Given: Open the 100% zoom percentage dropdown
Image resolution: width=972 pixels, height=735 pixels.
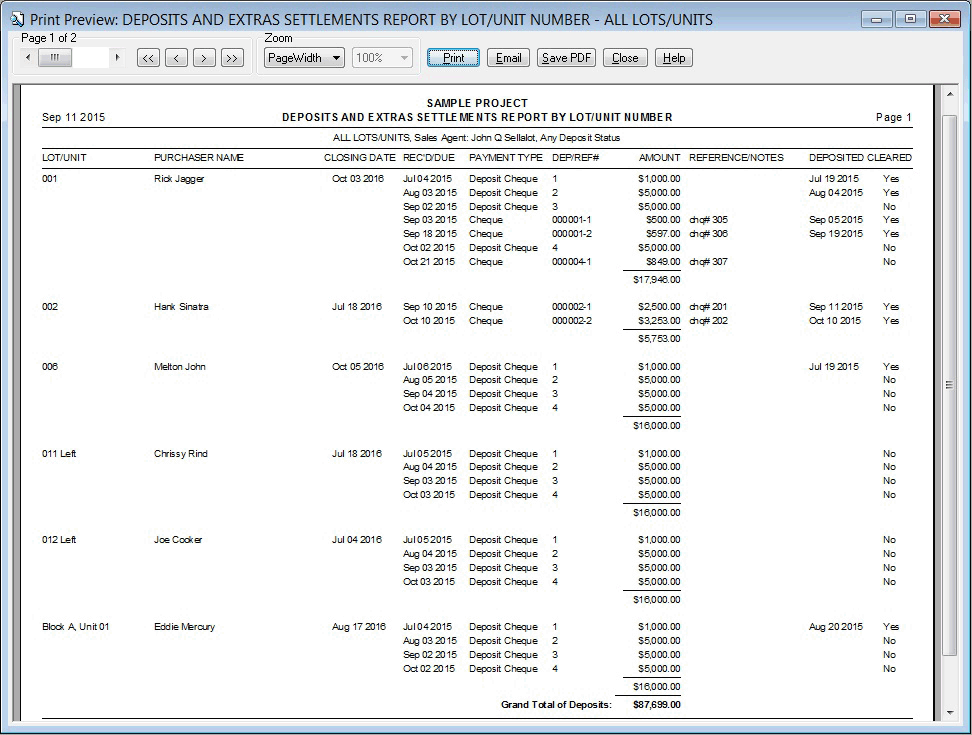Looking at the screenshot, I should click(382, 58).
